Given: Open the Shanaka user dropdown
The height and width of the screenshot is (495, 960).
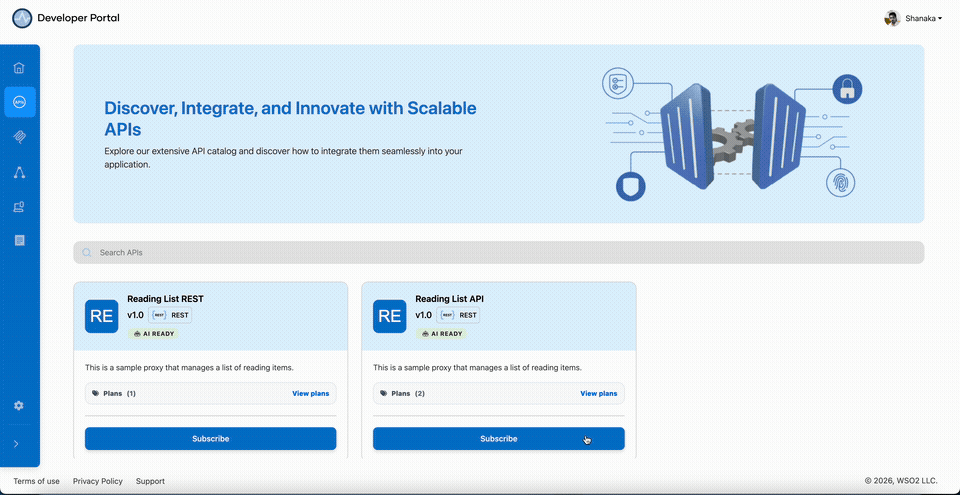Looking at the screenshot, I should [x=924, y=18].
